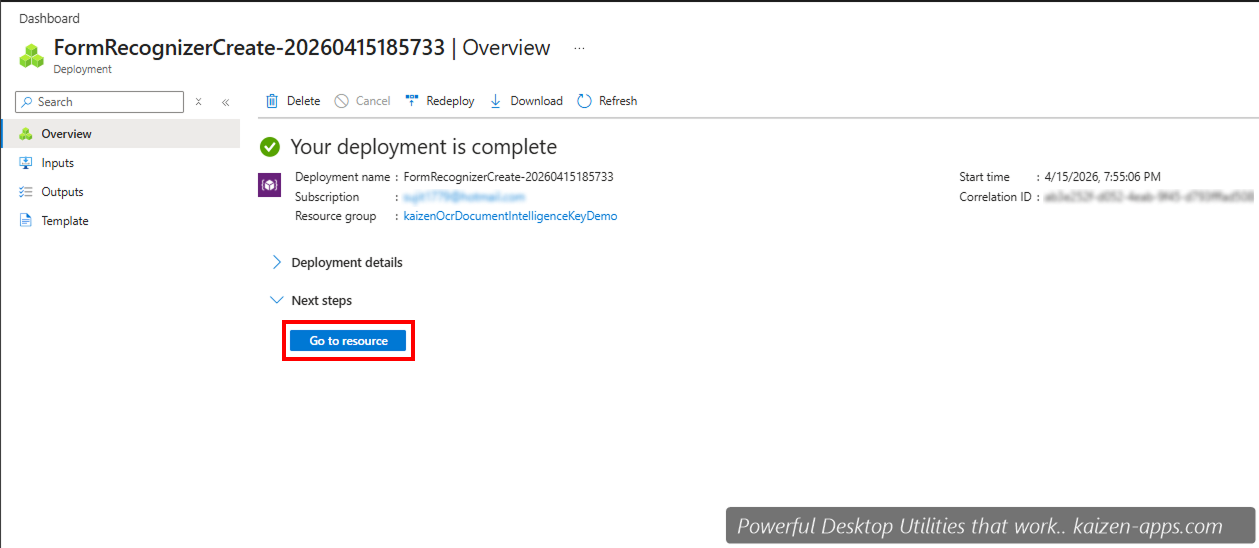Select the Start time value 7:55:06 PM
The image size is (1259, 548).
(1103, 177)
